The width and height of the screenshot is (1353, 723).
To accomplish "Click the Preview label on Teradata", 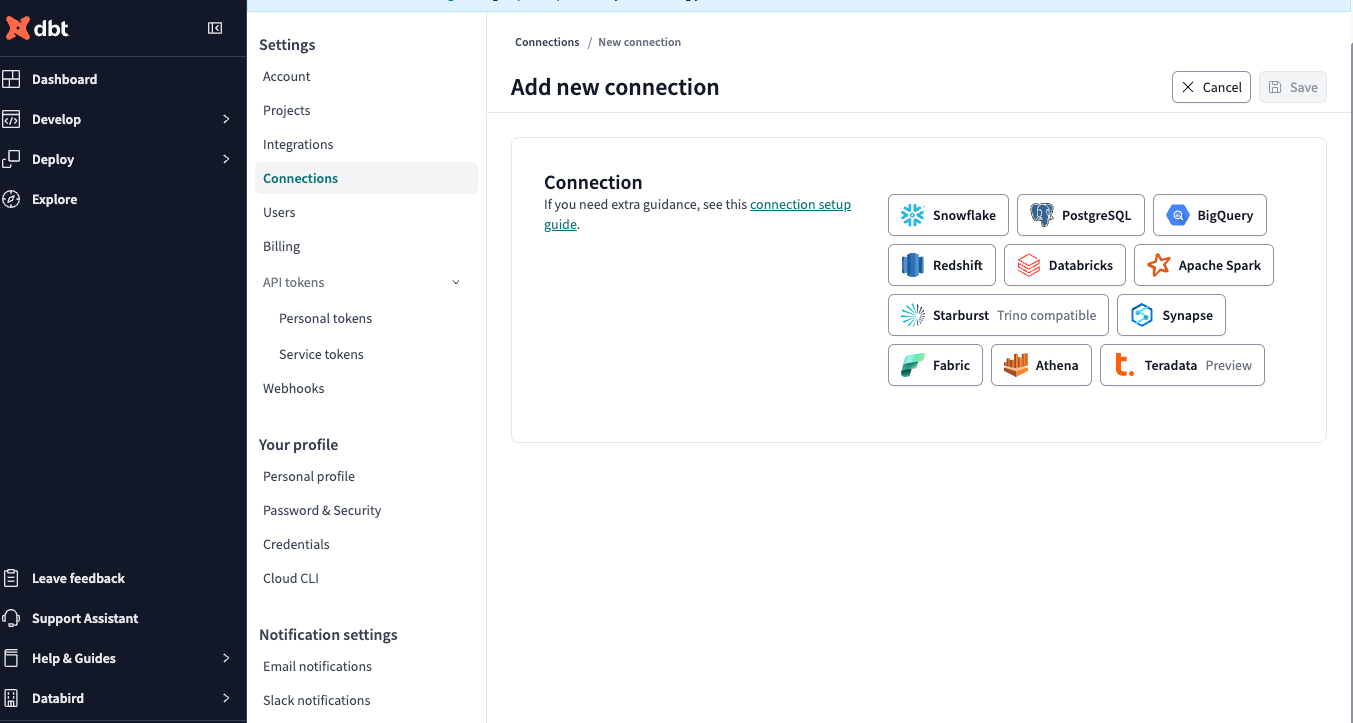I will pos(1228,365).
